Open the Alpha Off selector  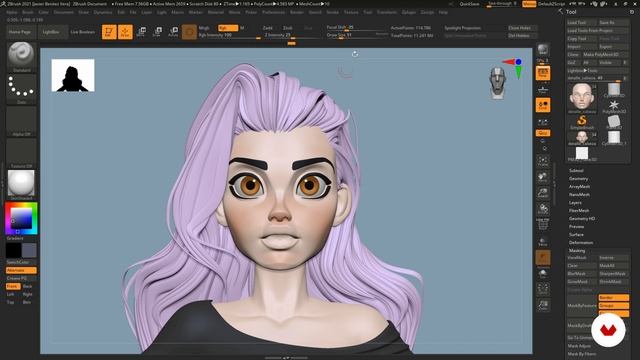point(21,121)
